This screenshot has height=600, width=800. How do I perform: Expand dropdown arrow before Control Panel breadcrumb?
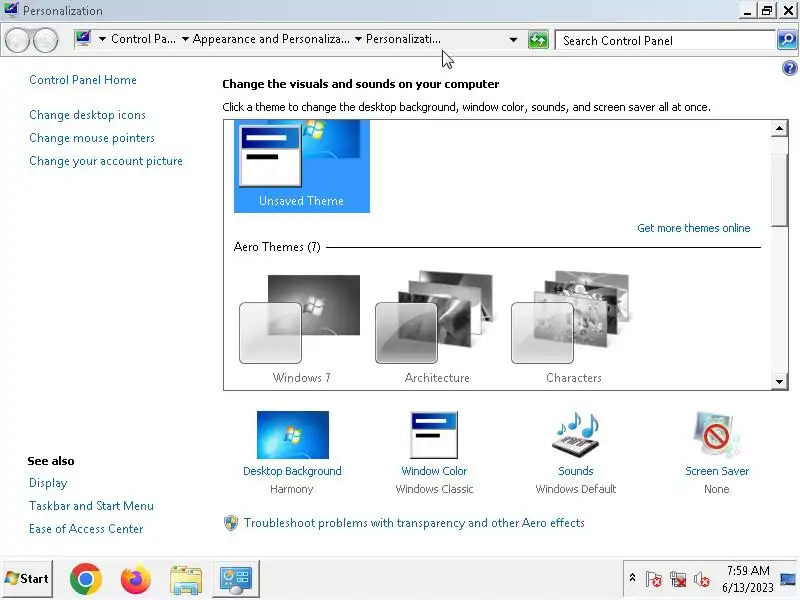point(102,39)
